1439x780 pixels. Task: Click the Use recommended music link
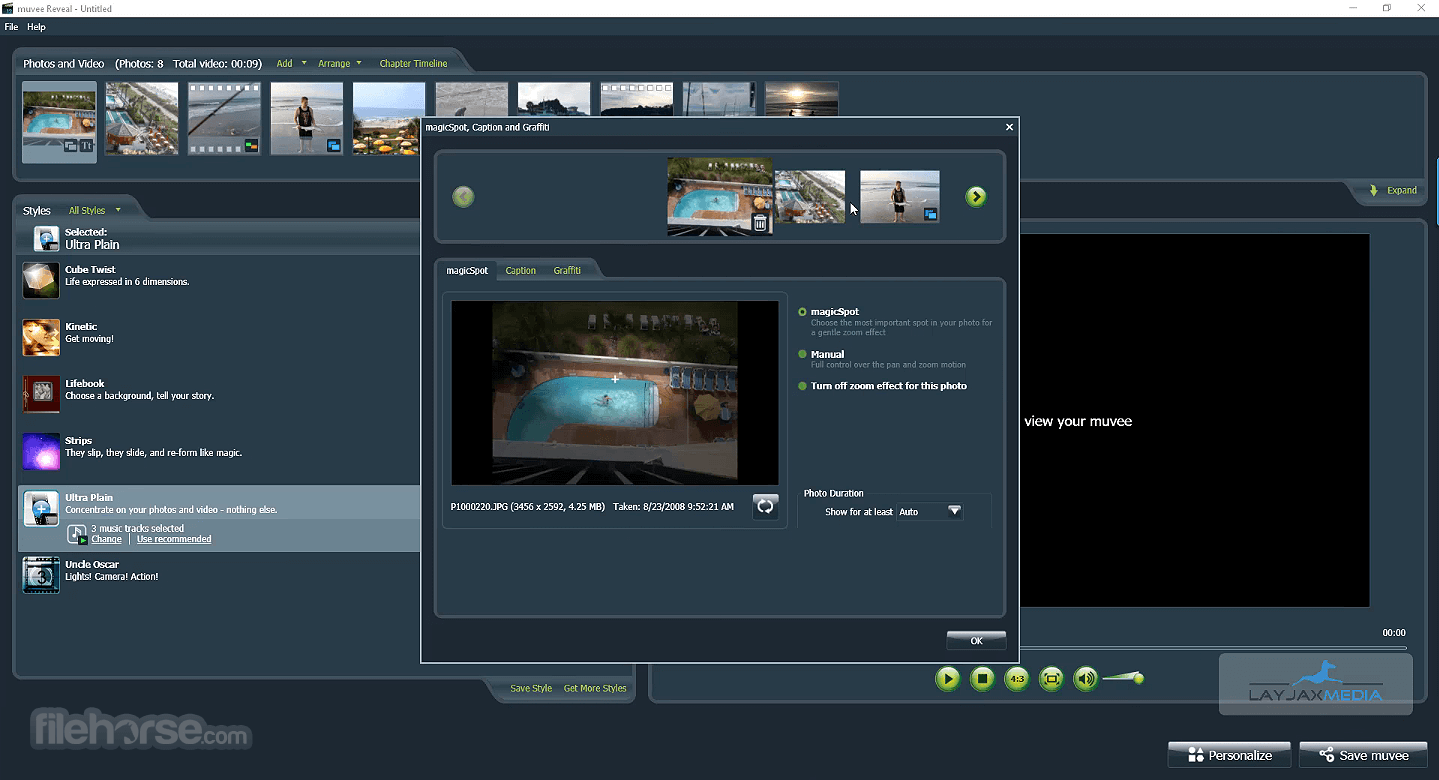point(174,539)
